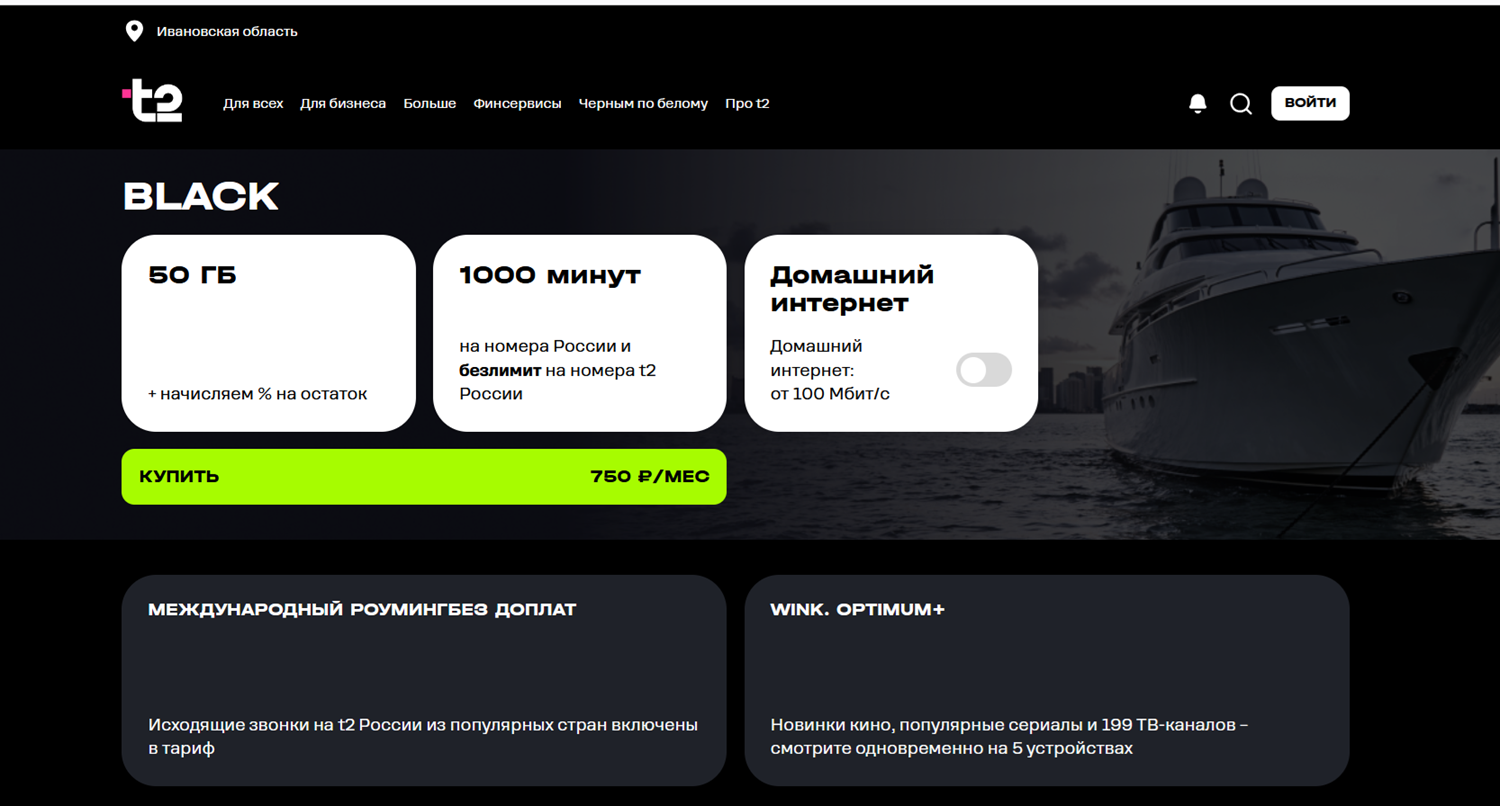The height and width of the screenshot is (806, 1500).
Task: Open notifications bell icon
Action: [x=1198, y=103]
